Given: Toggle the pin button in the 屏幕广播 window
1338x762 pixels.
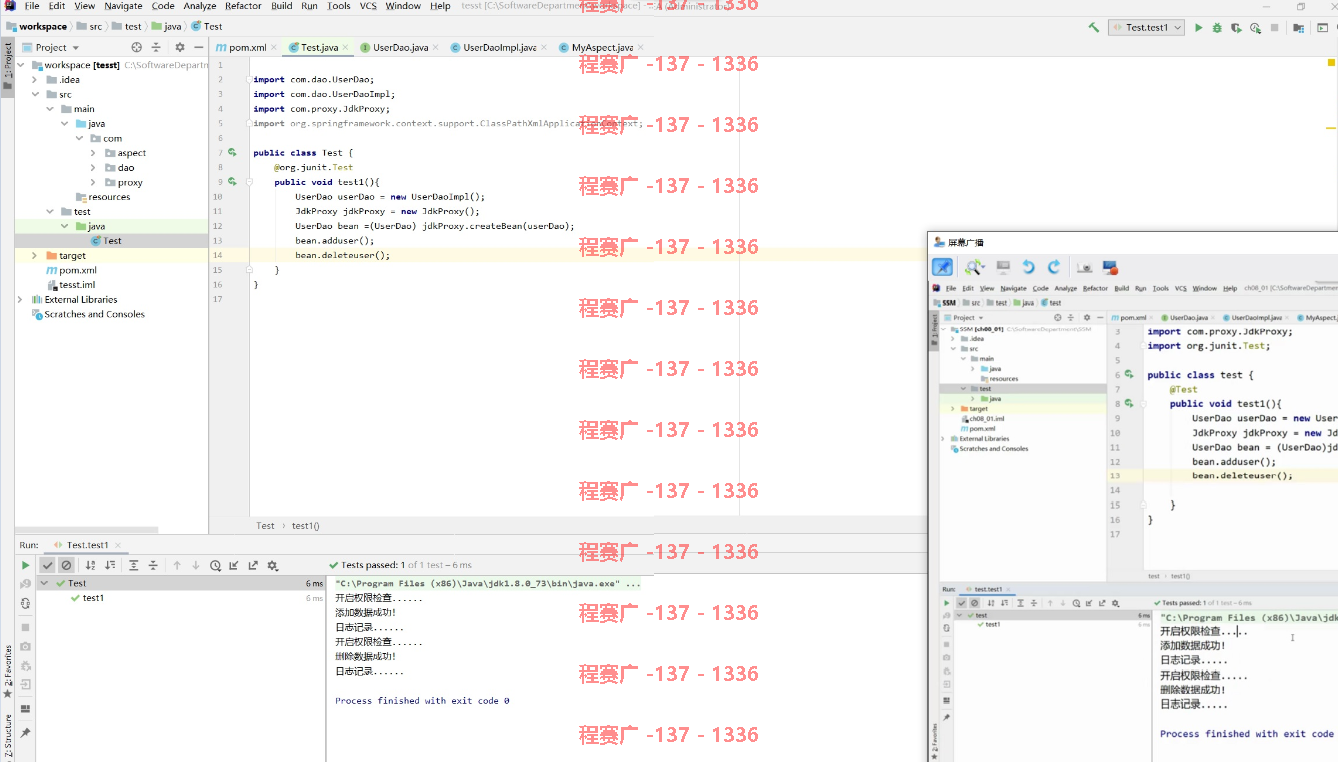Looking at the screenshot, I should click(x=942, y=267).
